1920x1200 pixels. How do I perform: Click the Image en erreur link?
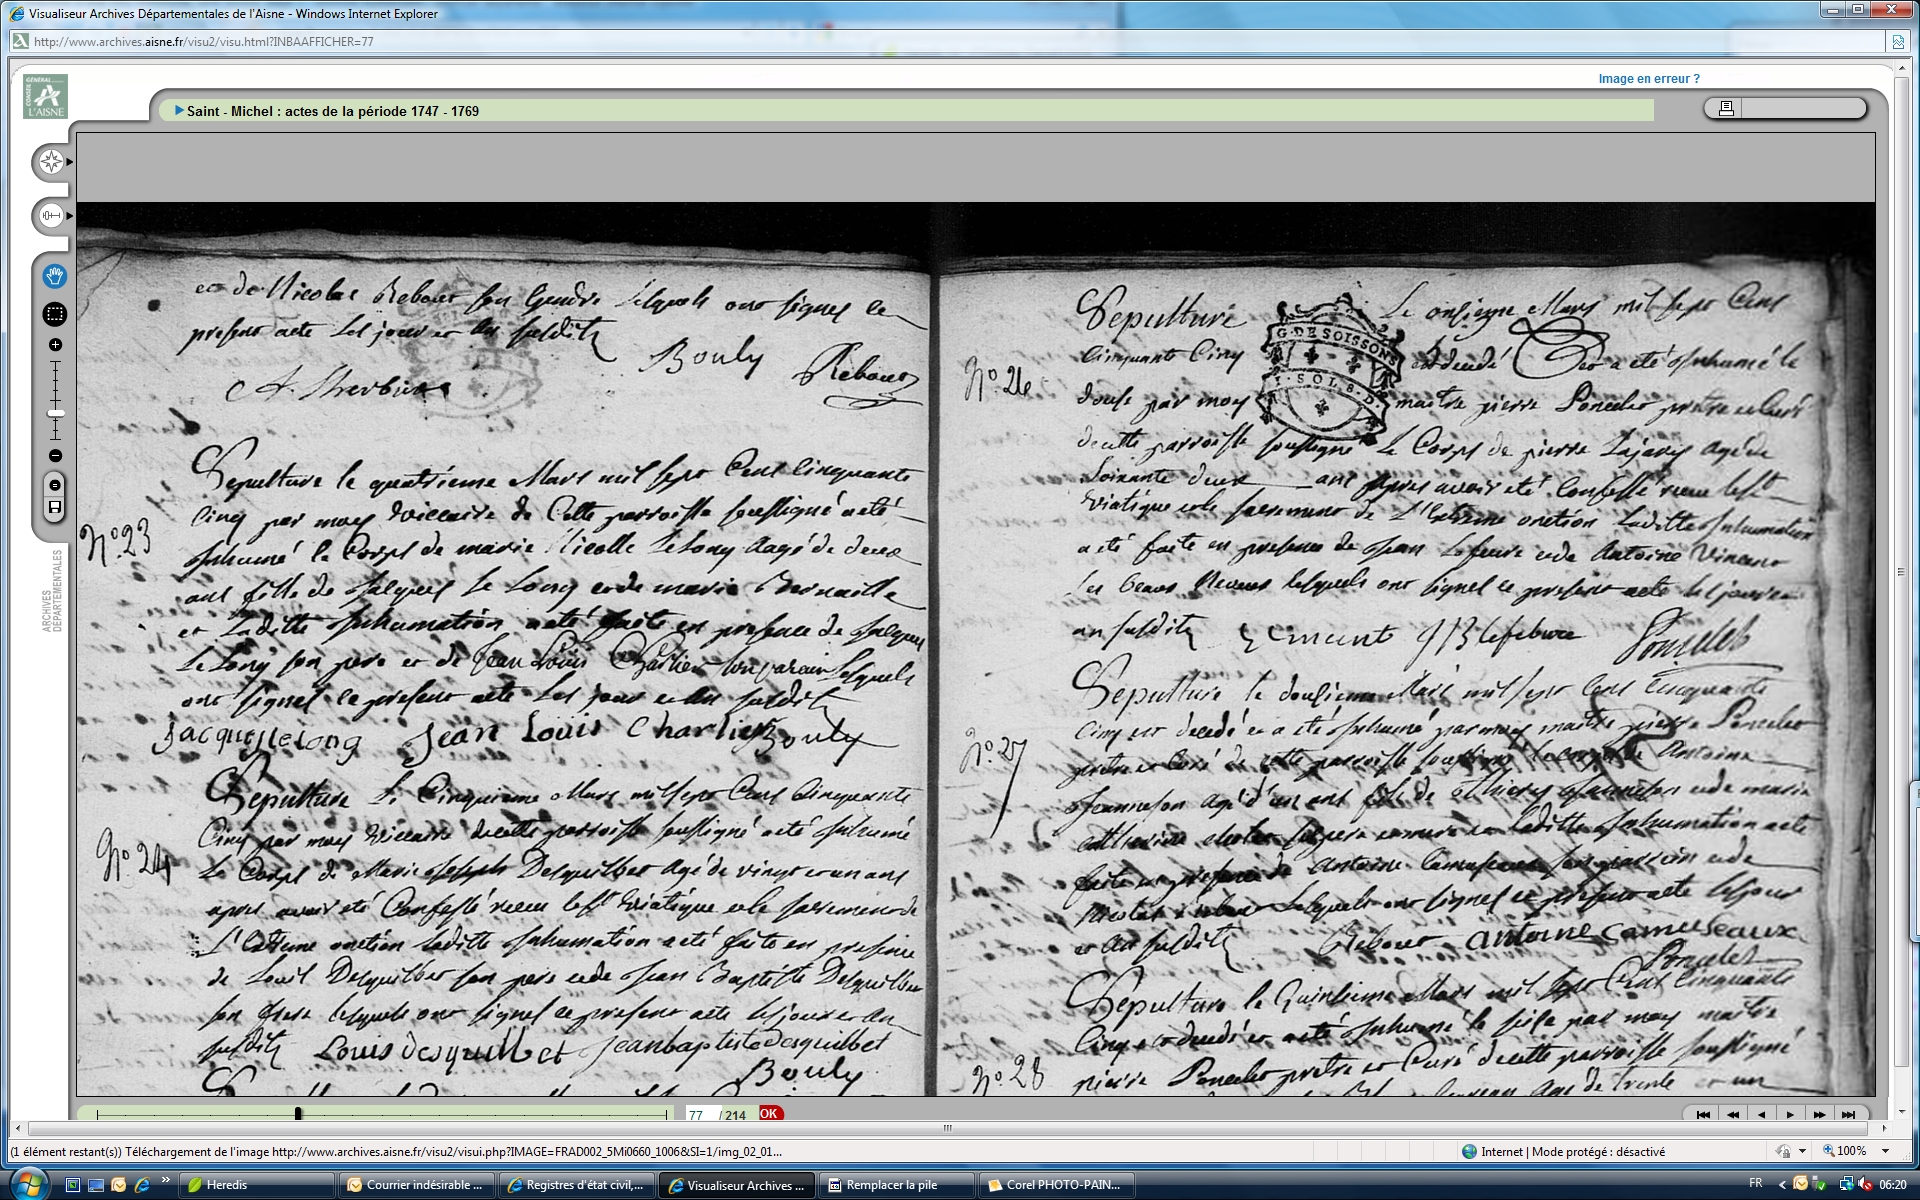tap(1648, 79)
